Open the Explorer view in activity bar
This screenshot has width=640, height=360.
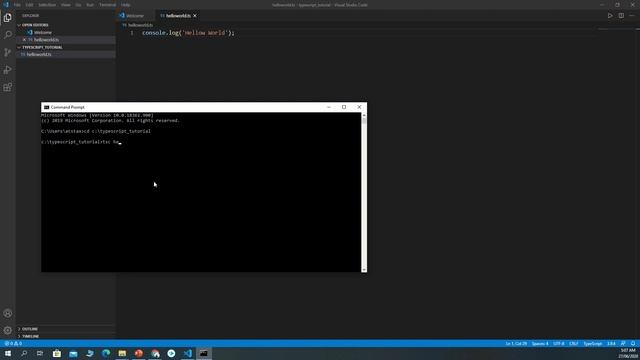point(7,18)
